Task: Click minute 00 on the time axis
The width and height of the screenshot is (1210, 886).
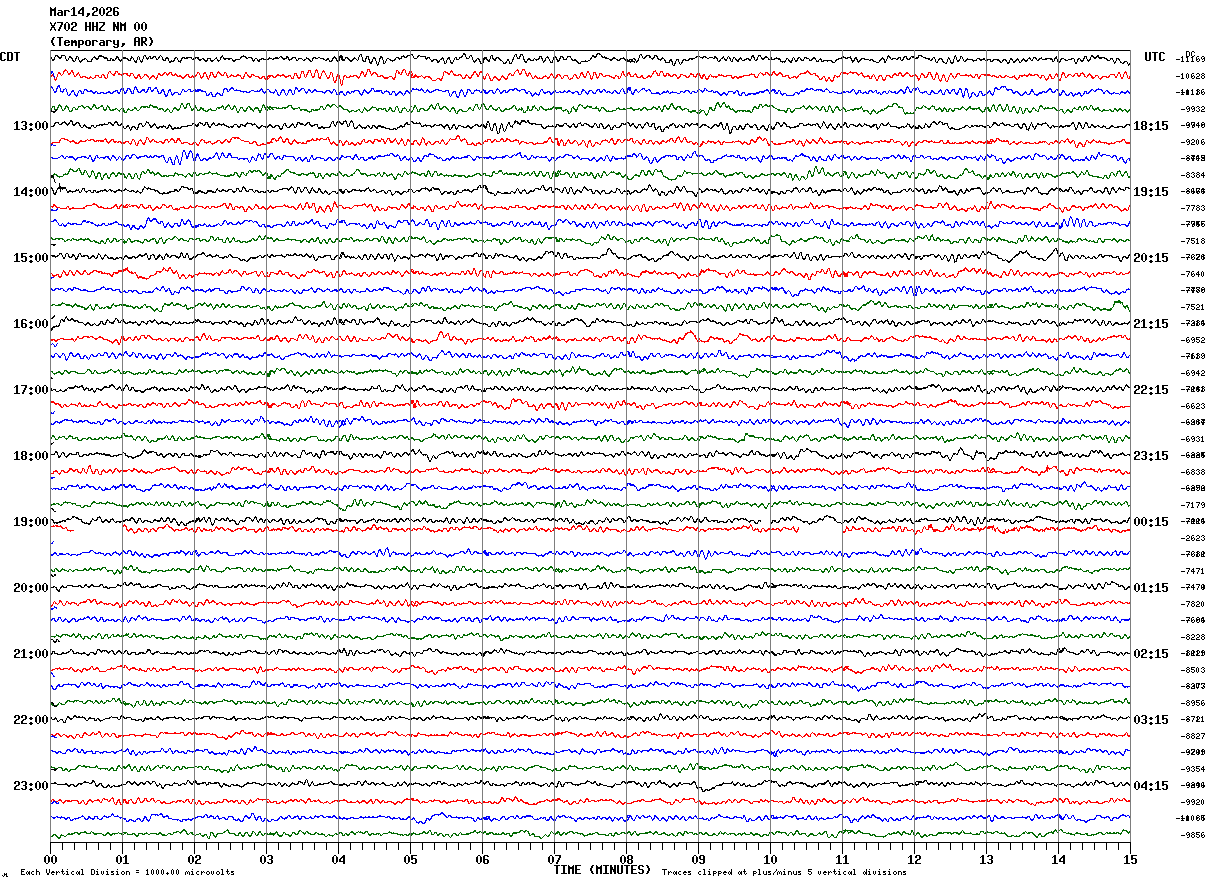Action: [50, 859]
